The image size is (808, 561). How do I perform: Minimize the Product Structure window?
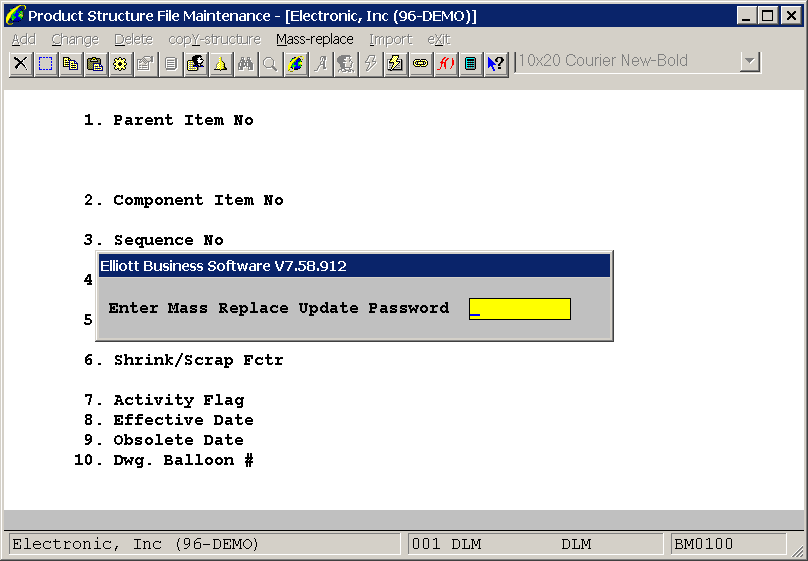click(746, 15)
